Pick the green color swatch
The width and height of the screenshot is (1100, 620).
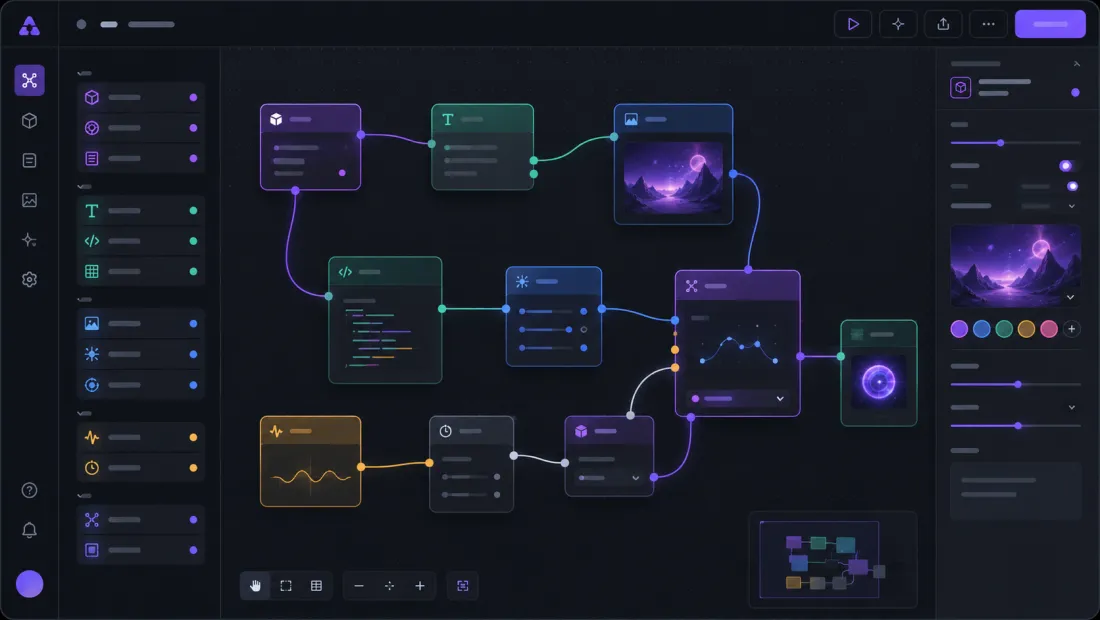(x=1004, y=329)
